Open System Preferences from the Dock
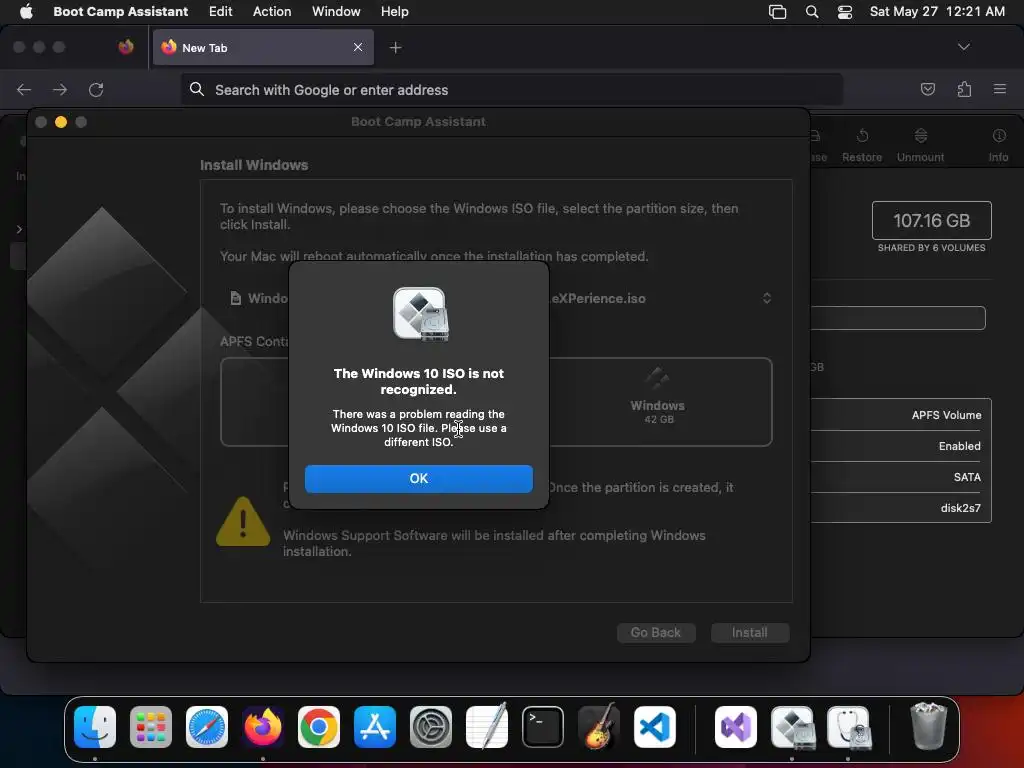 click(431, 727)
